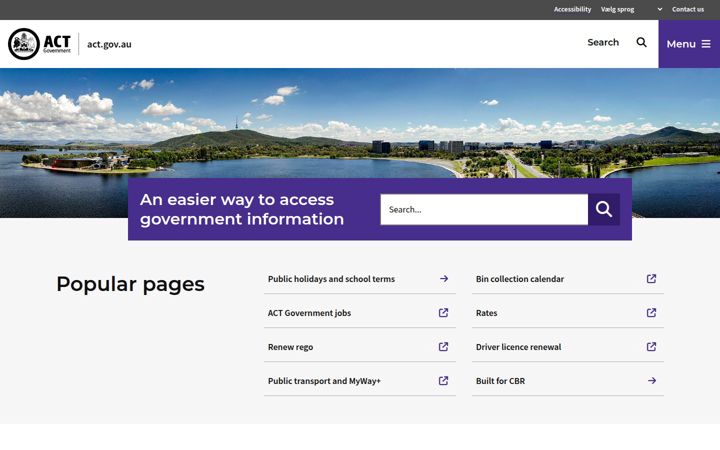
Task: Click the Search label in the header
Action: coord(603,43)
